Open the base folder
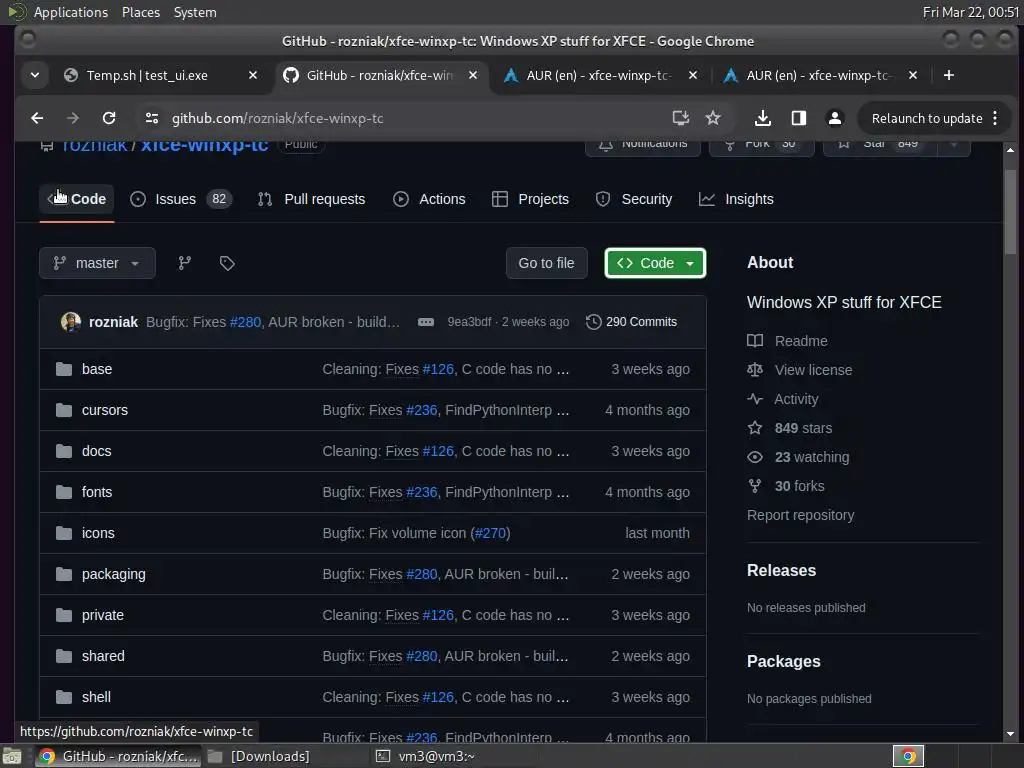Image resolution: width=1024 pixels, height=768 pixels. [x=97, y=369]
